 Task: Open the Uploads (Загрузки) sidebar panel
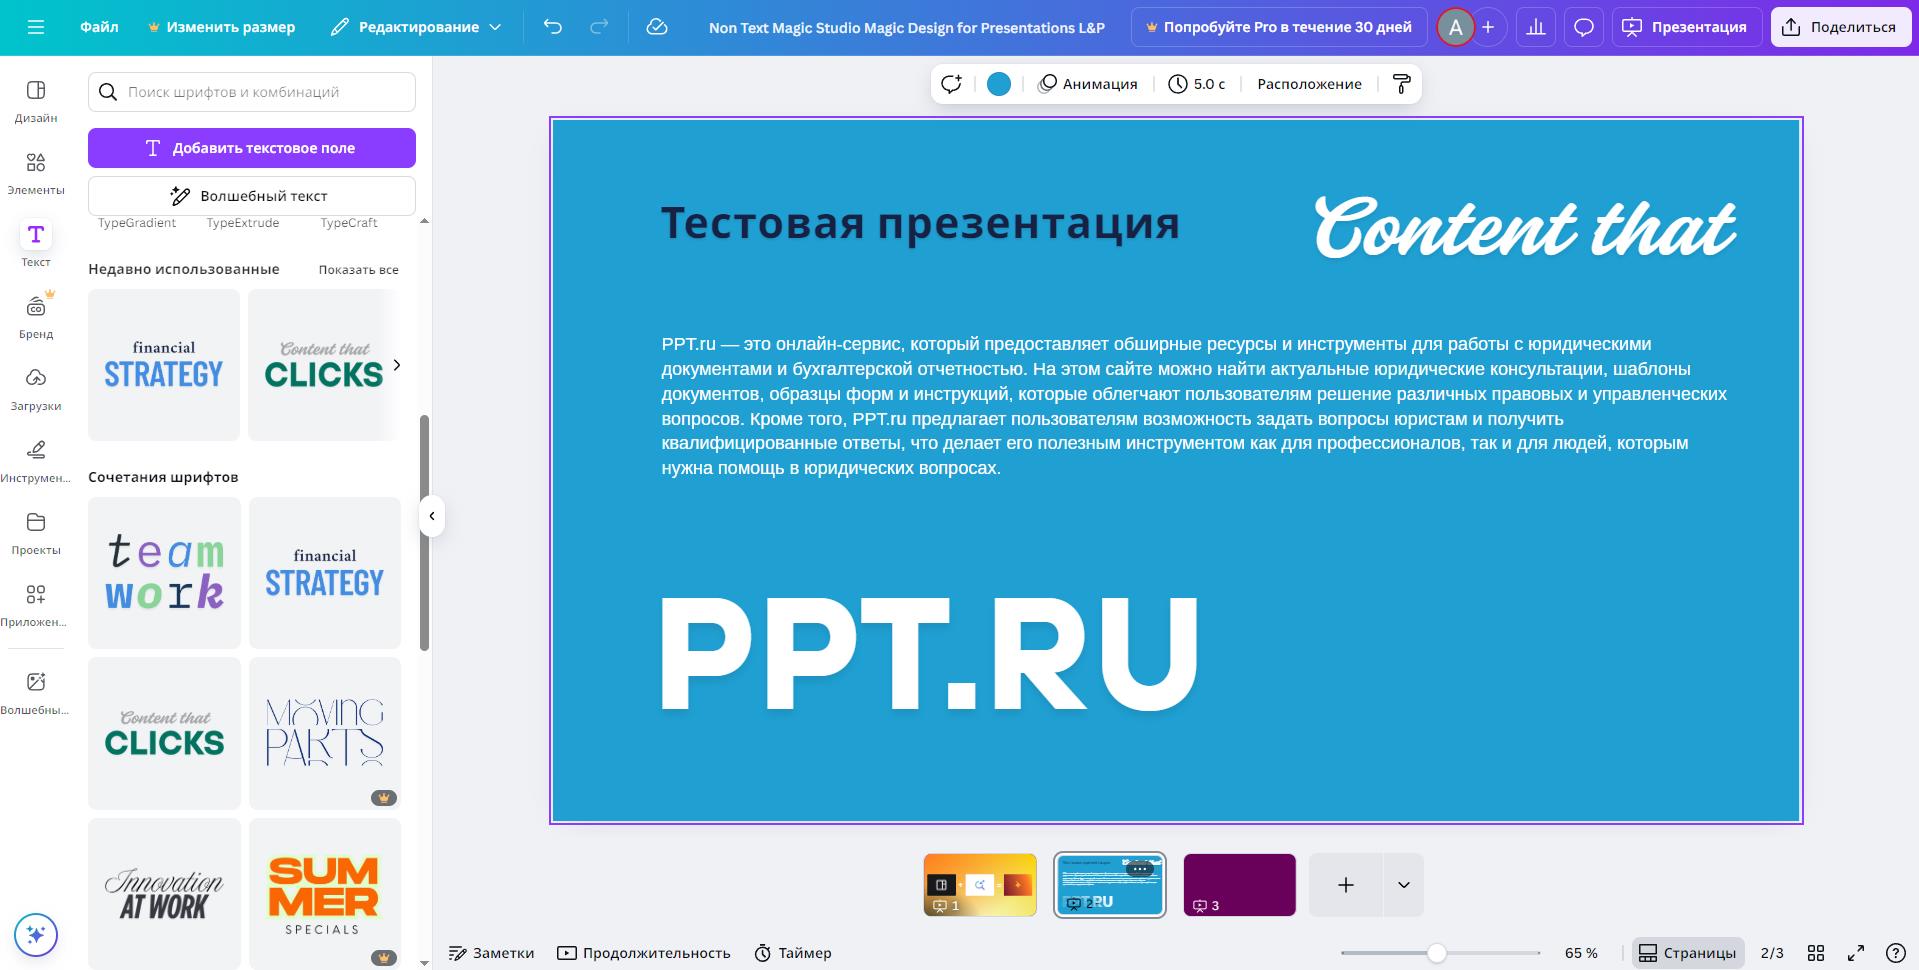pos(36,388)
